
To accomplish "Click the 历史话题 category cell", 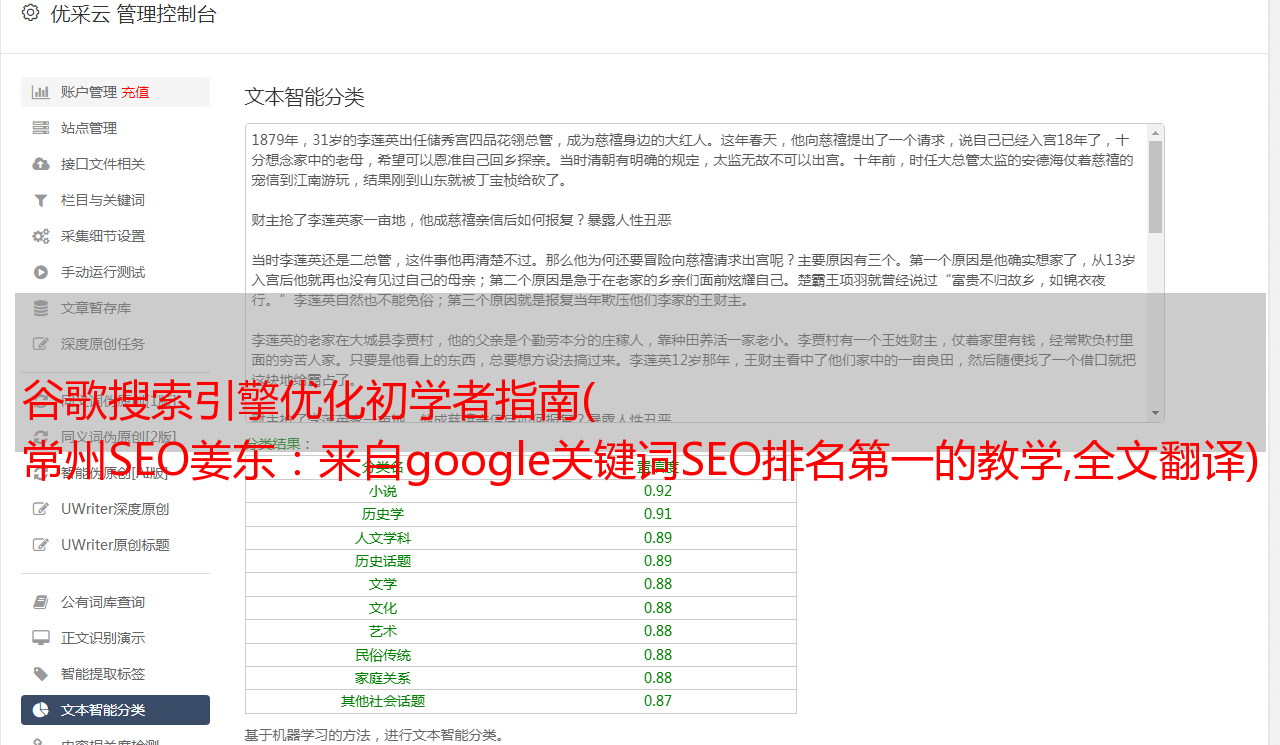I will pos(382,561).
